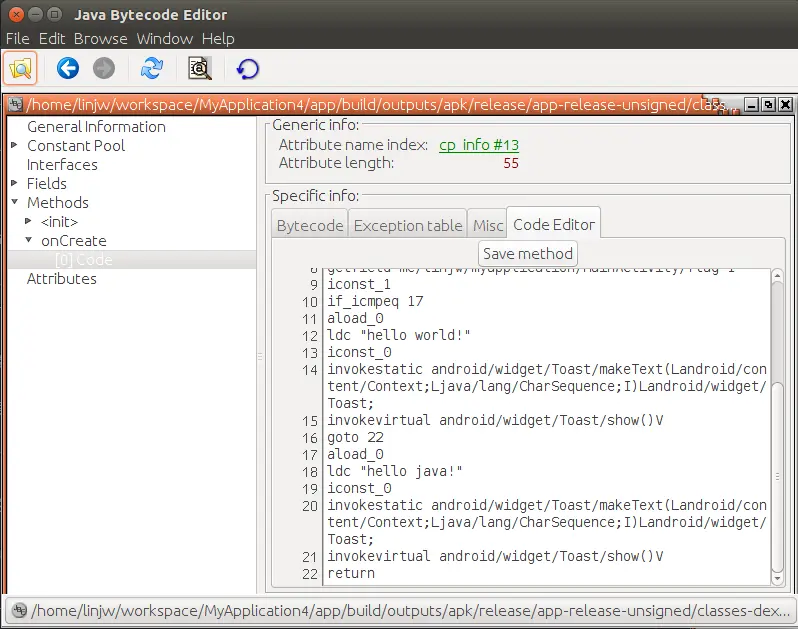Viewport: 798px width, 629px height.
Task: Select the onCreate method label
Action: [x=74, y=240]
